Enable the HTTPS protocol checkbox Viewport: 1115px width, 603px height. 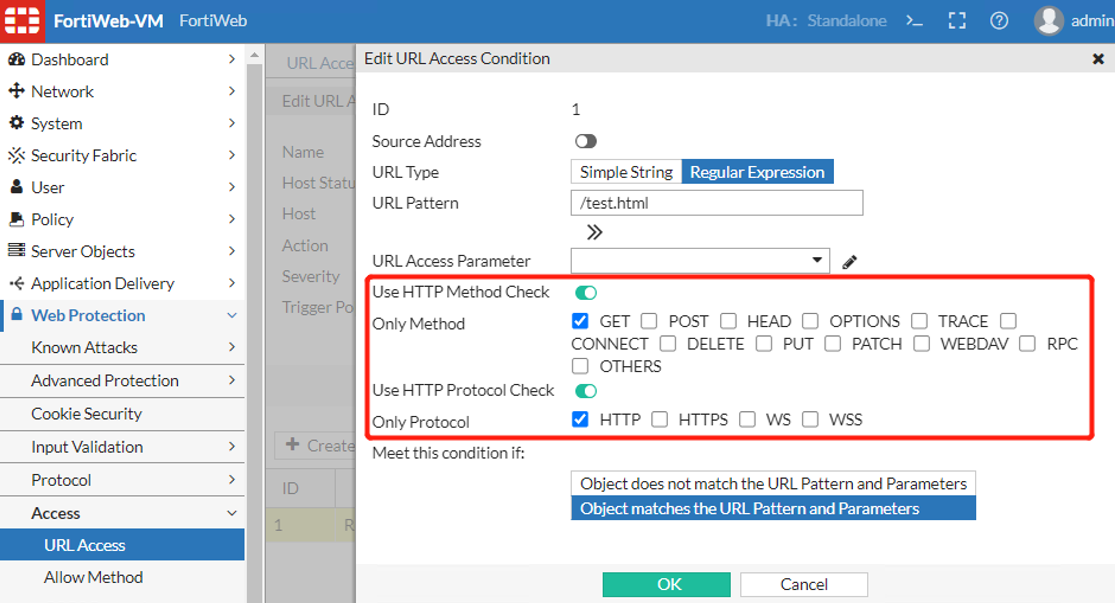(660, 420)
